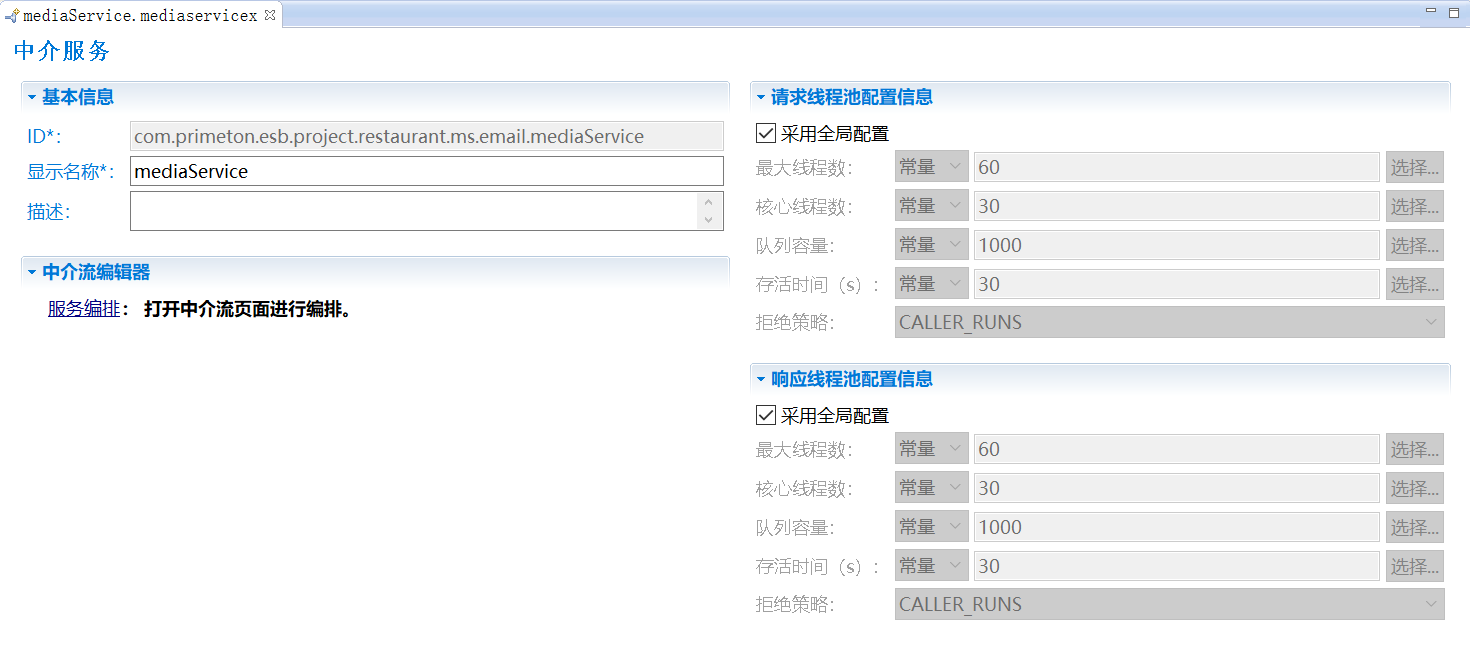Open request pool 拒绝策略 CALLER_RUNS dropdown

1169,322
